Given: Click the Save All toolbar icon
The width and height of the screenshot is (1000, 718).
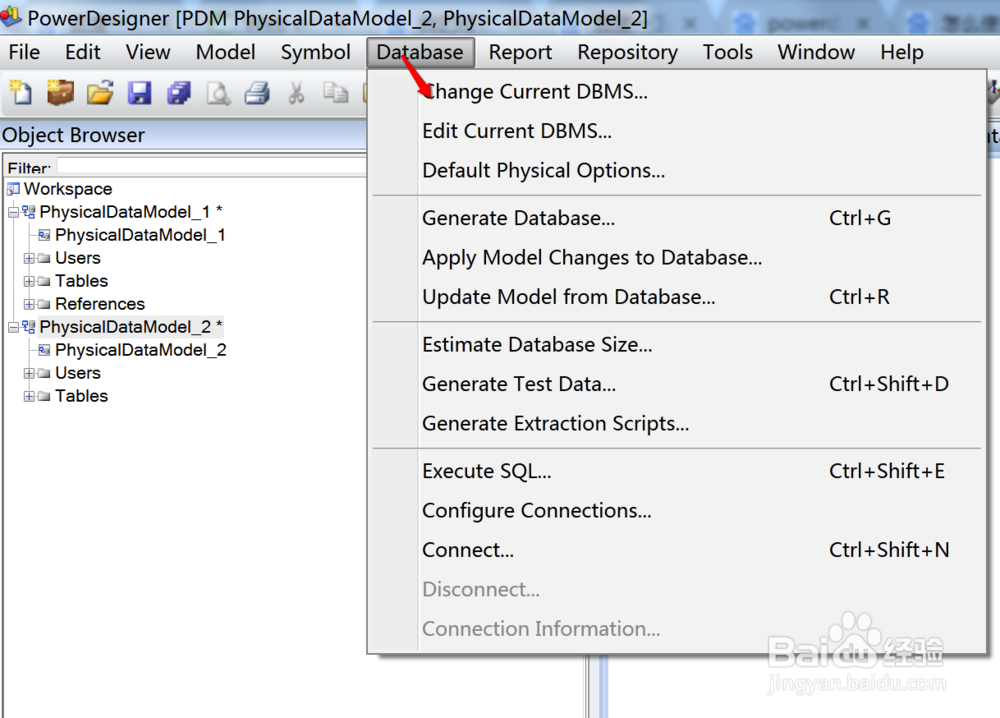Looking at the screenshot, I should (x=179, y=93).
